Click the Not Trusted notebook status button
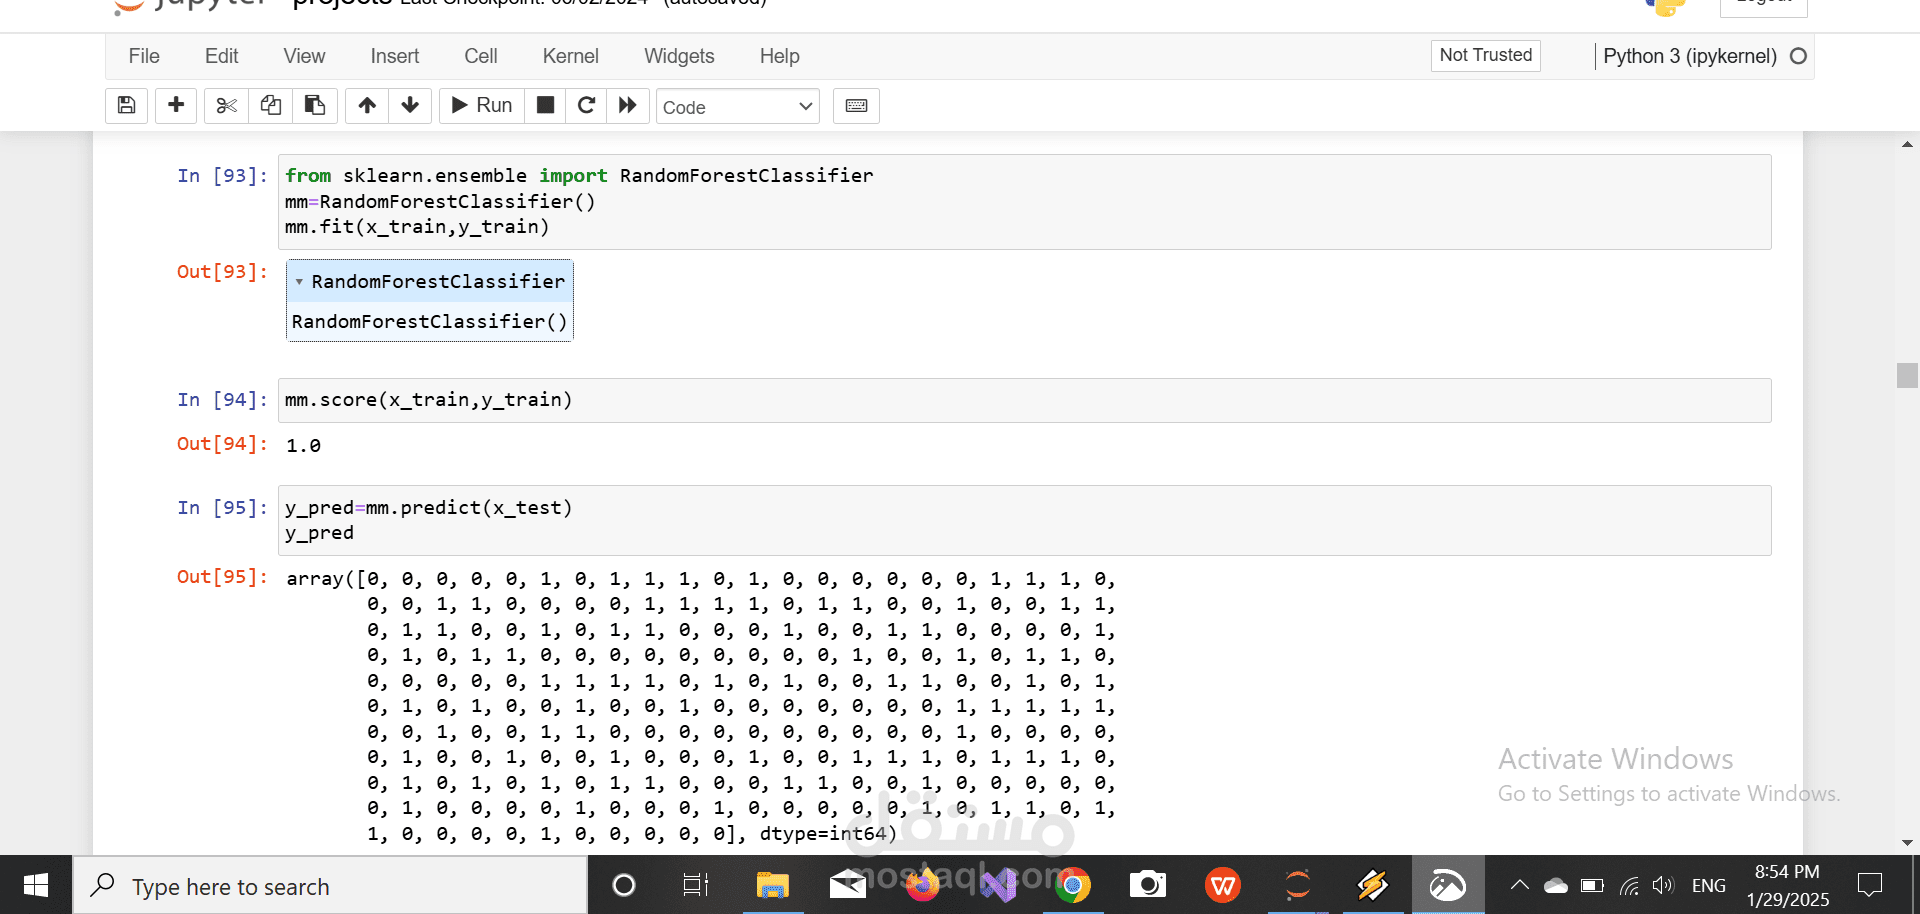The height and width of the screenshot is (914, 1920). 1485,55
